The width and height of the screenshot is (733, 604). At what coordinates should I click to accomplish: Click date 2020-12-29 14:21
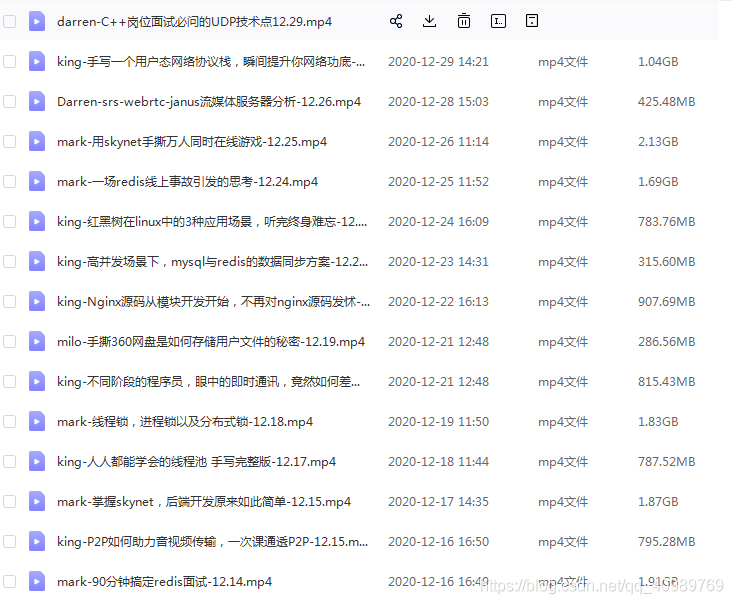coord(438,62)
